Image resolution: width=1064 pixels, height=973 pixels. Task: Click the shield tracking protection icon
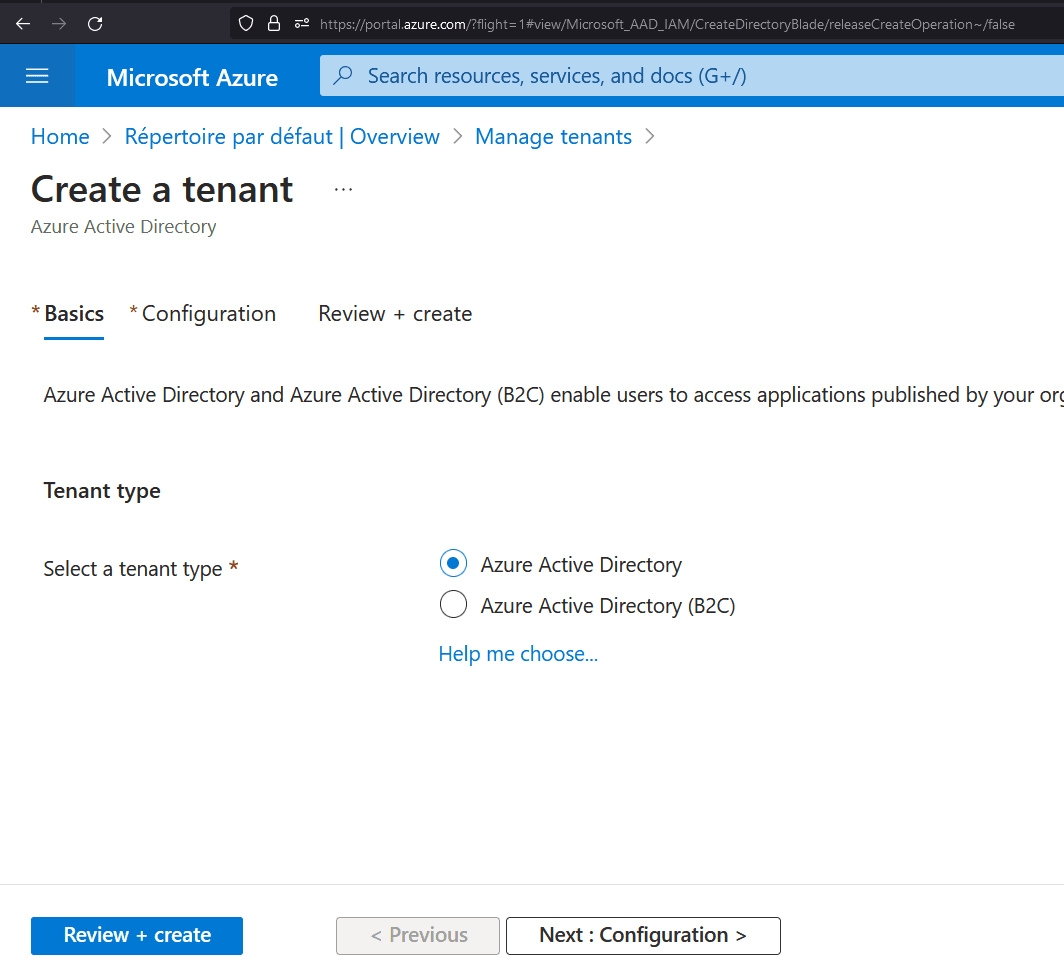(x=246, y=23)
